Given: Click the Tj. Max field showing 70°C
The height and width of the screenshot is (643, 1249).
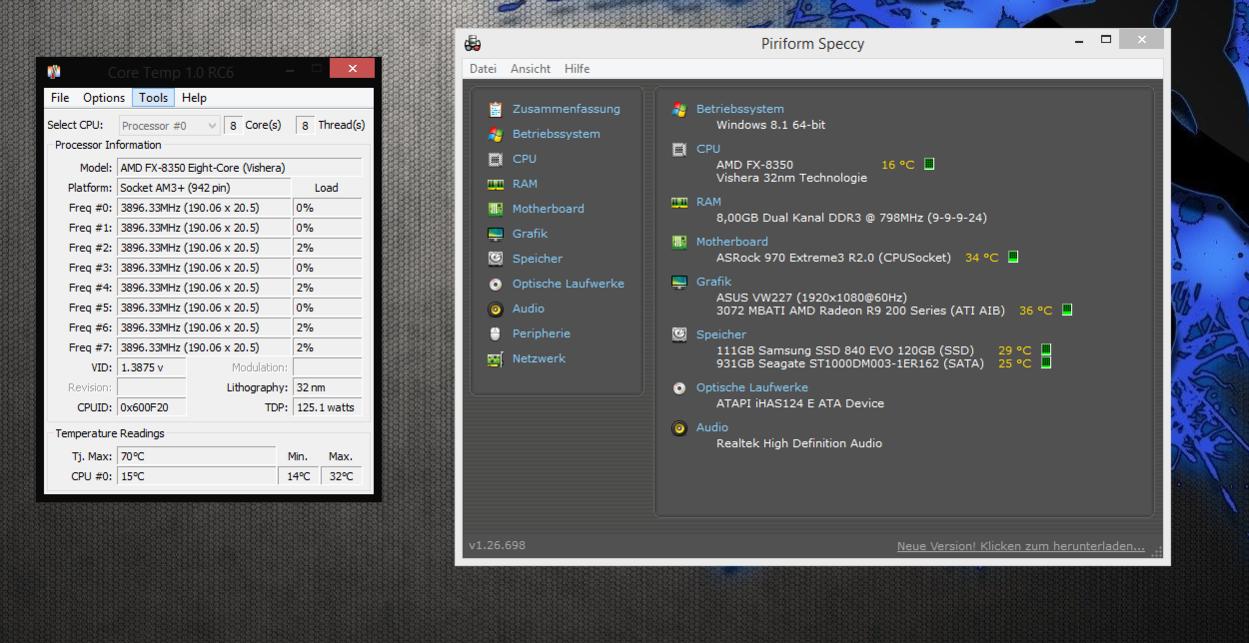Looking at the screenshot, I should [x=196, y=456].
